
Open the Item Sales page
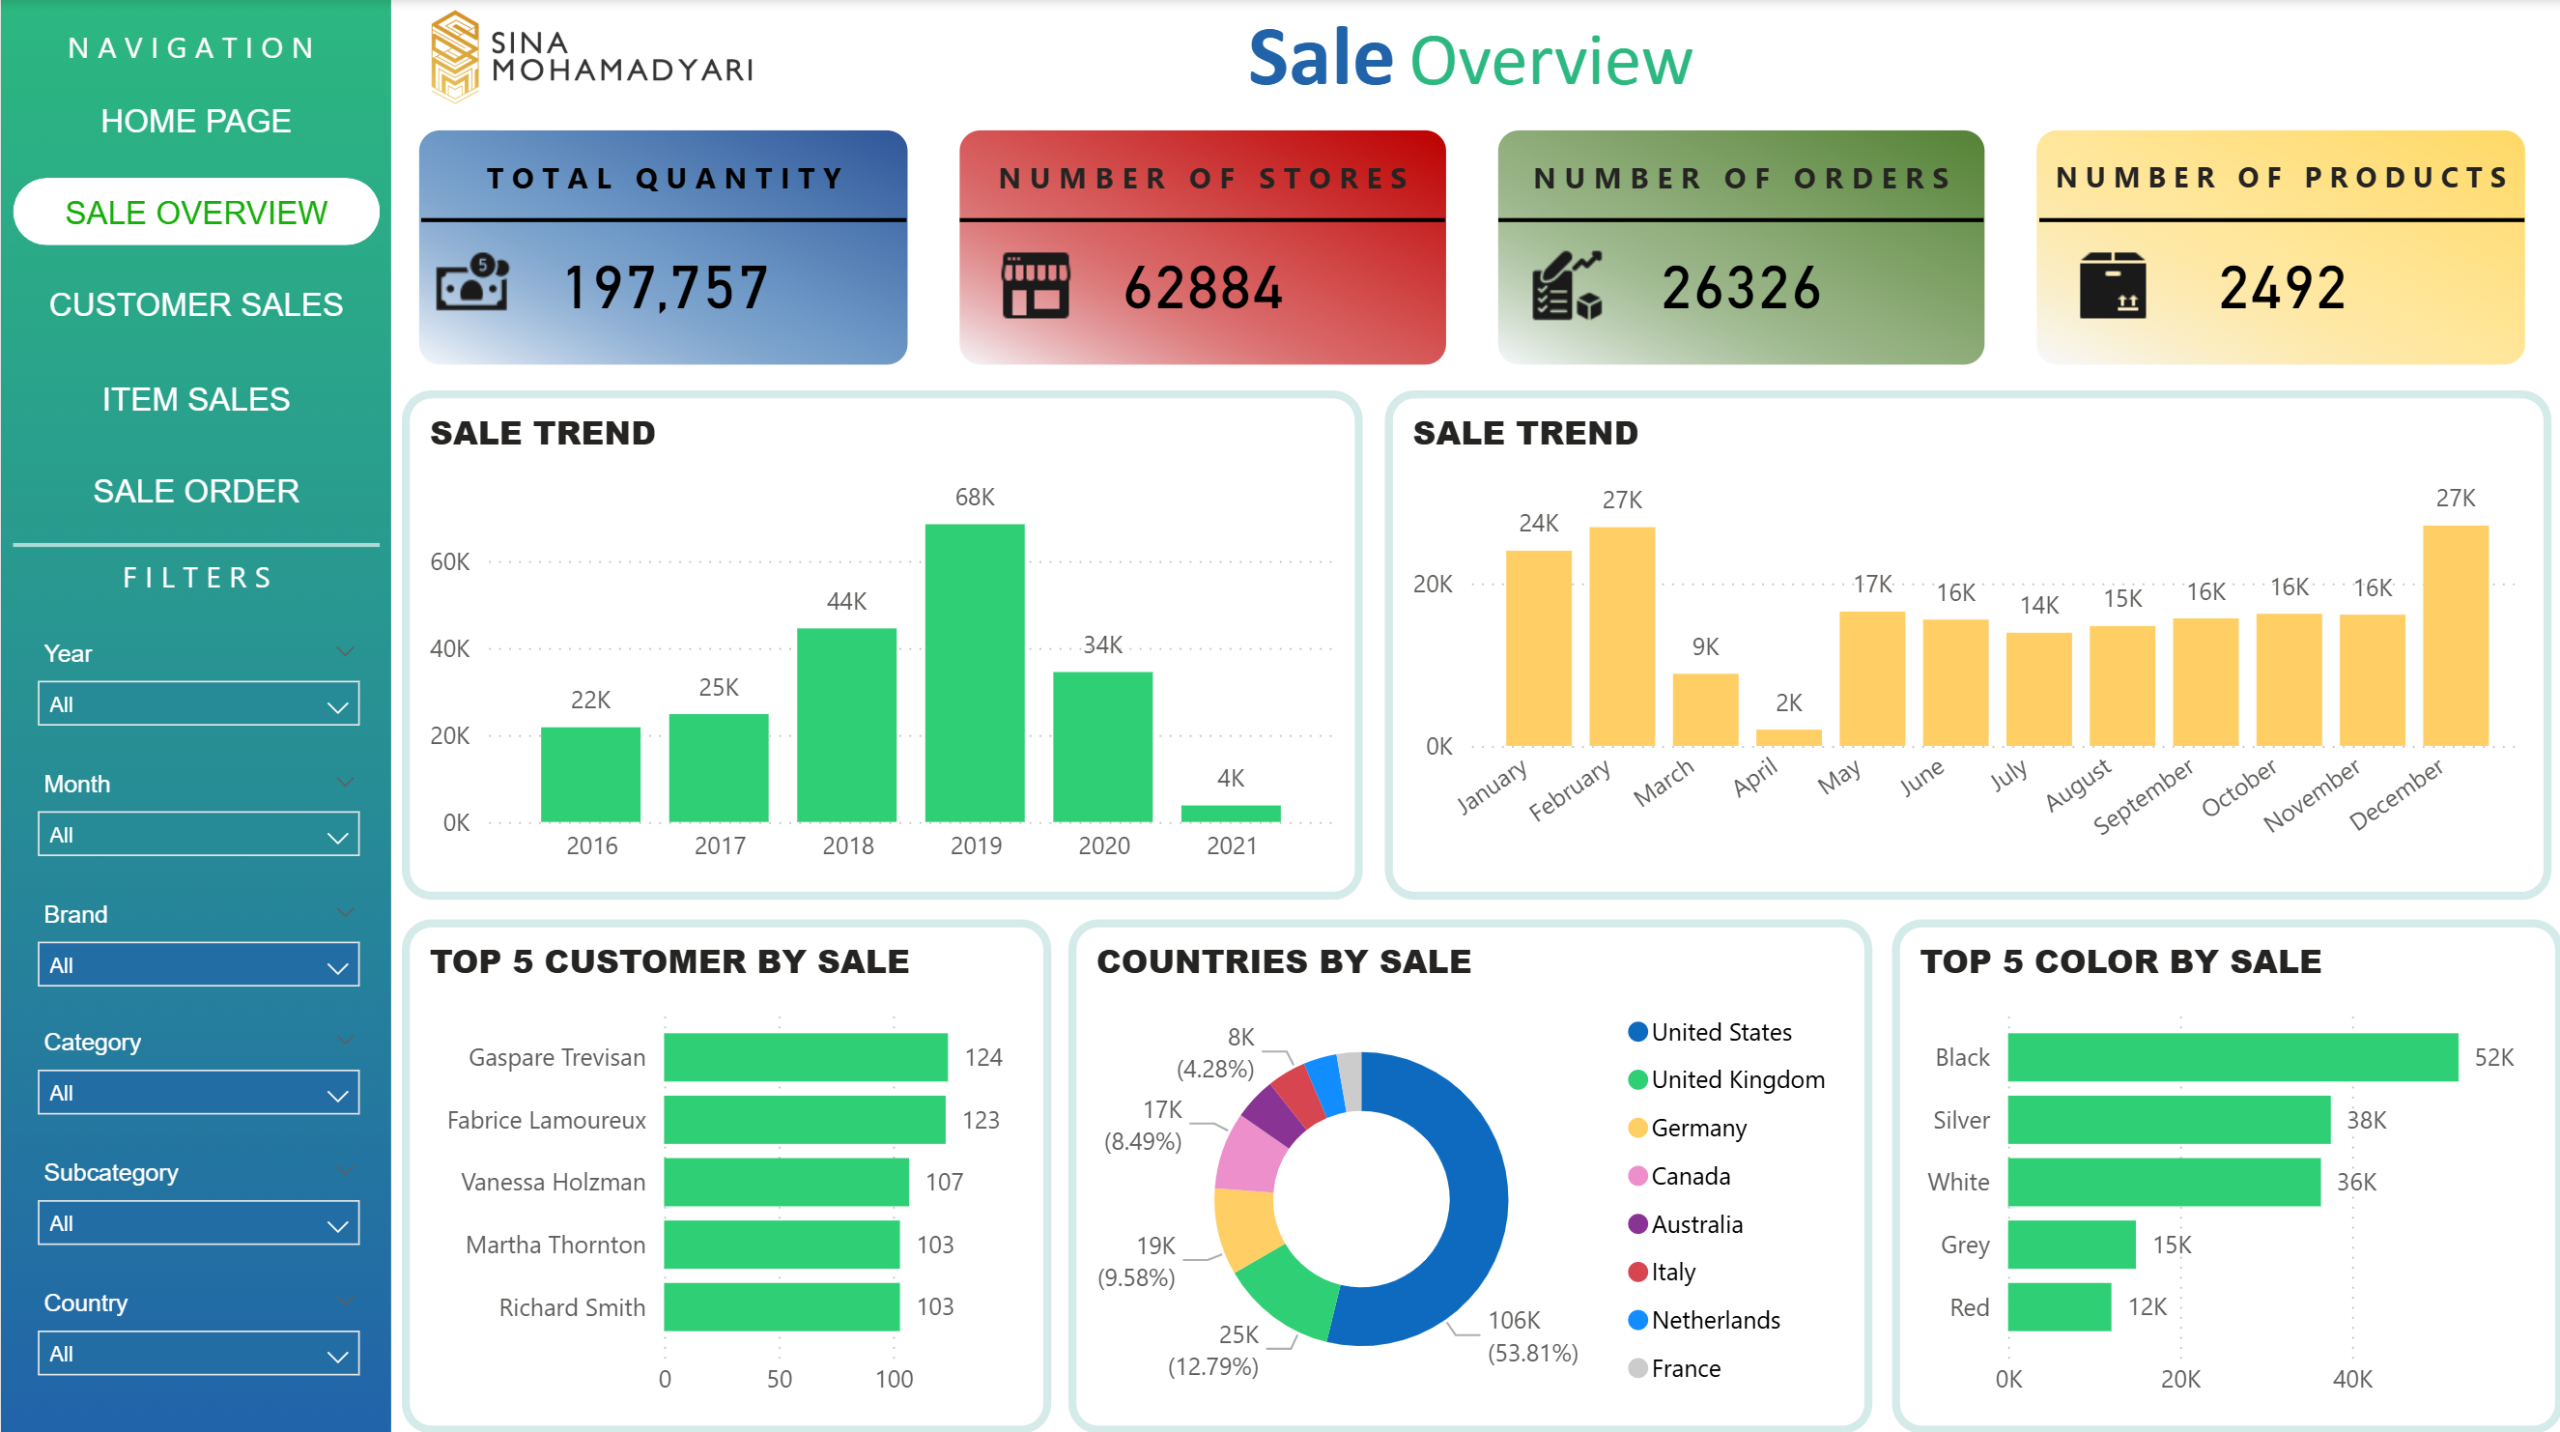pos(196,399)
